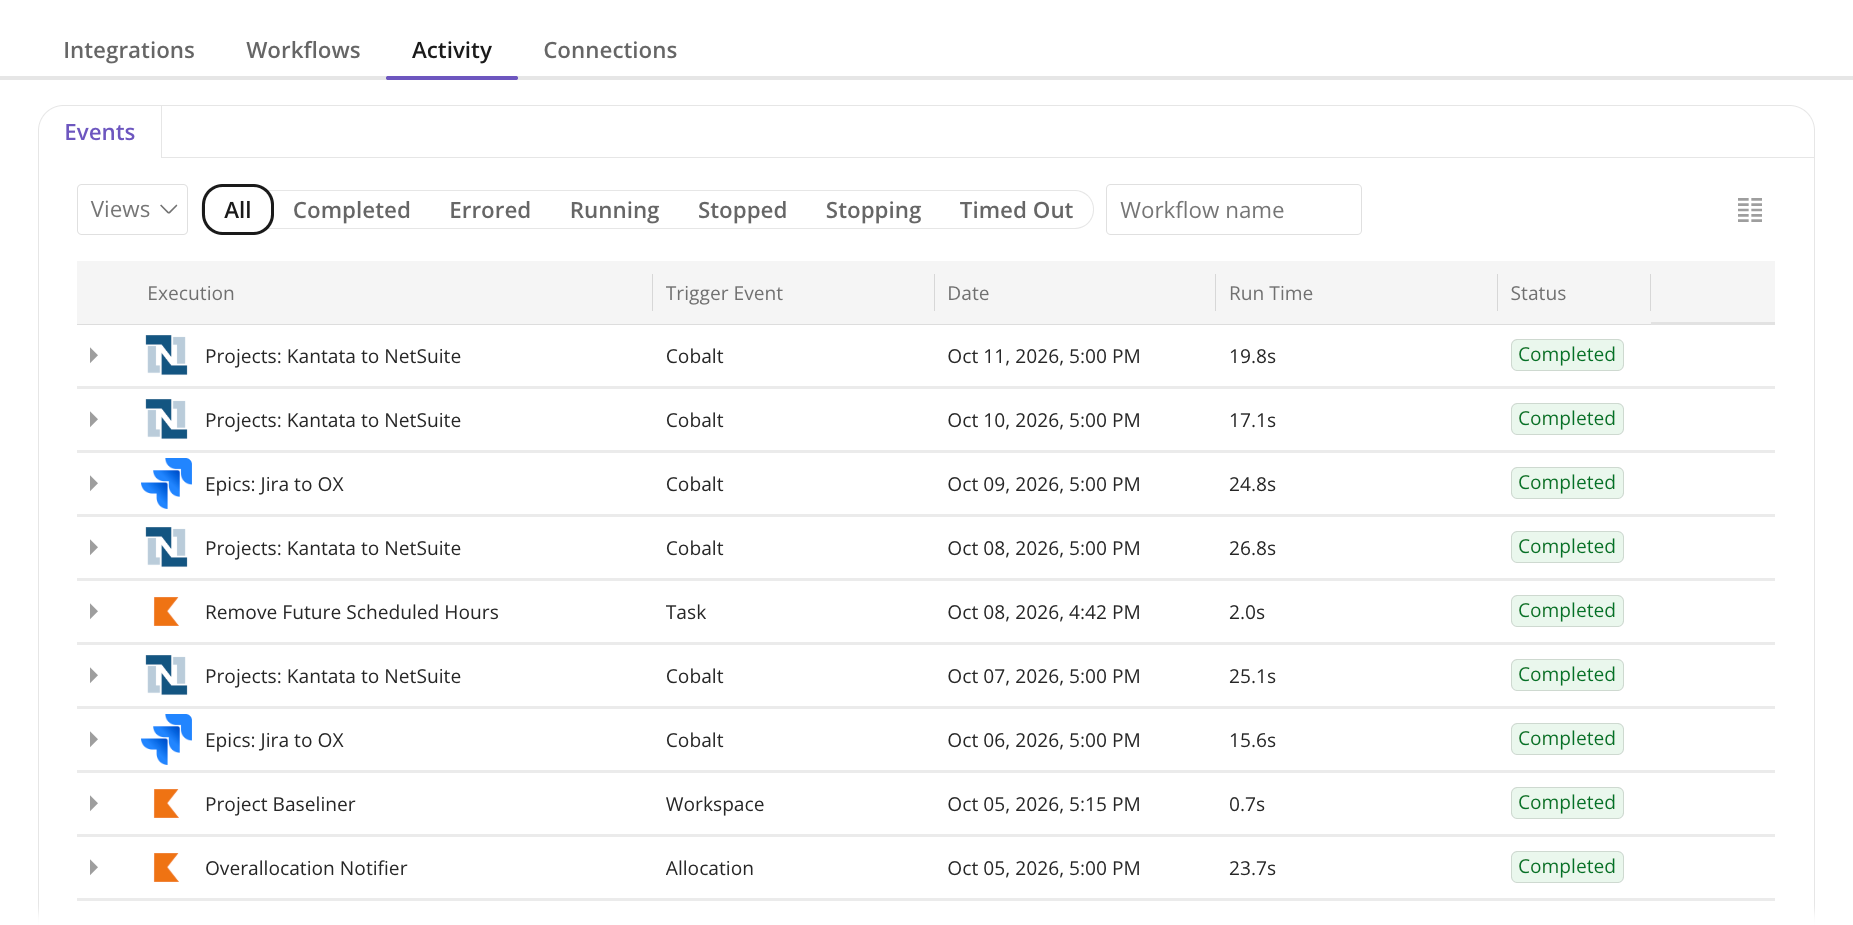1853x925 pixels.
Task: Filter events by Stopped
Action: [742, 210]
